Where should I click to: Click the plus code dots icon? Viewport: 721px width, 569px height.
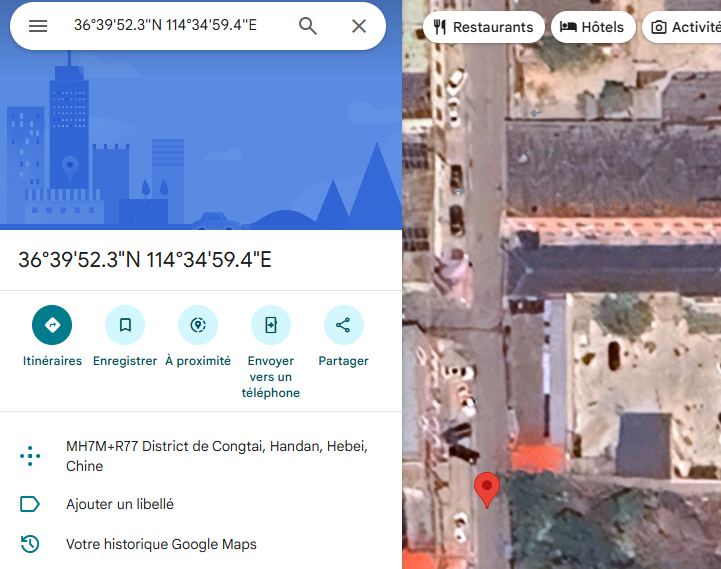click(30, 457)
